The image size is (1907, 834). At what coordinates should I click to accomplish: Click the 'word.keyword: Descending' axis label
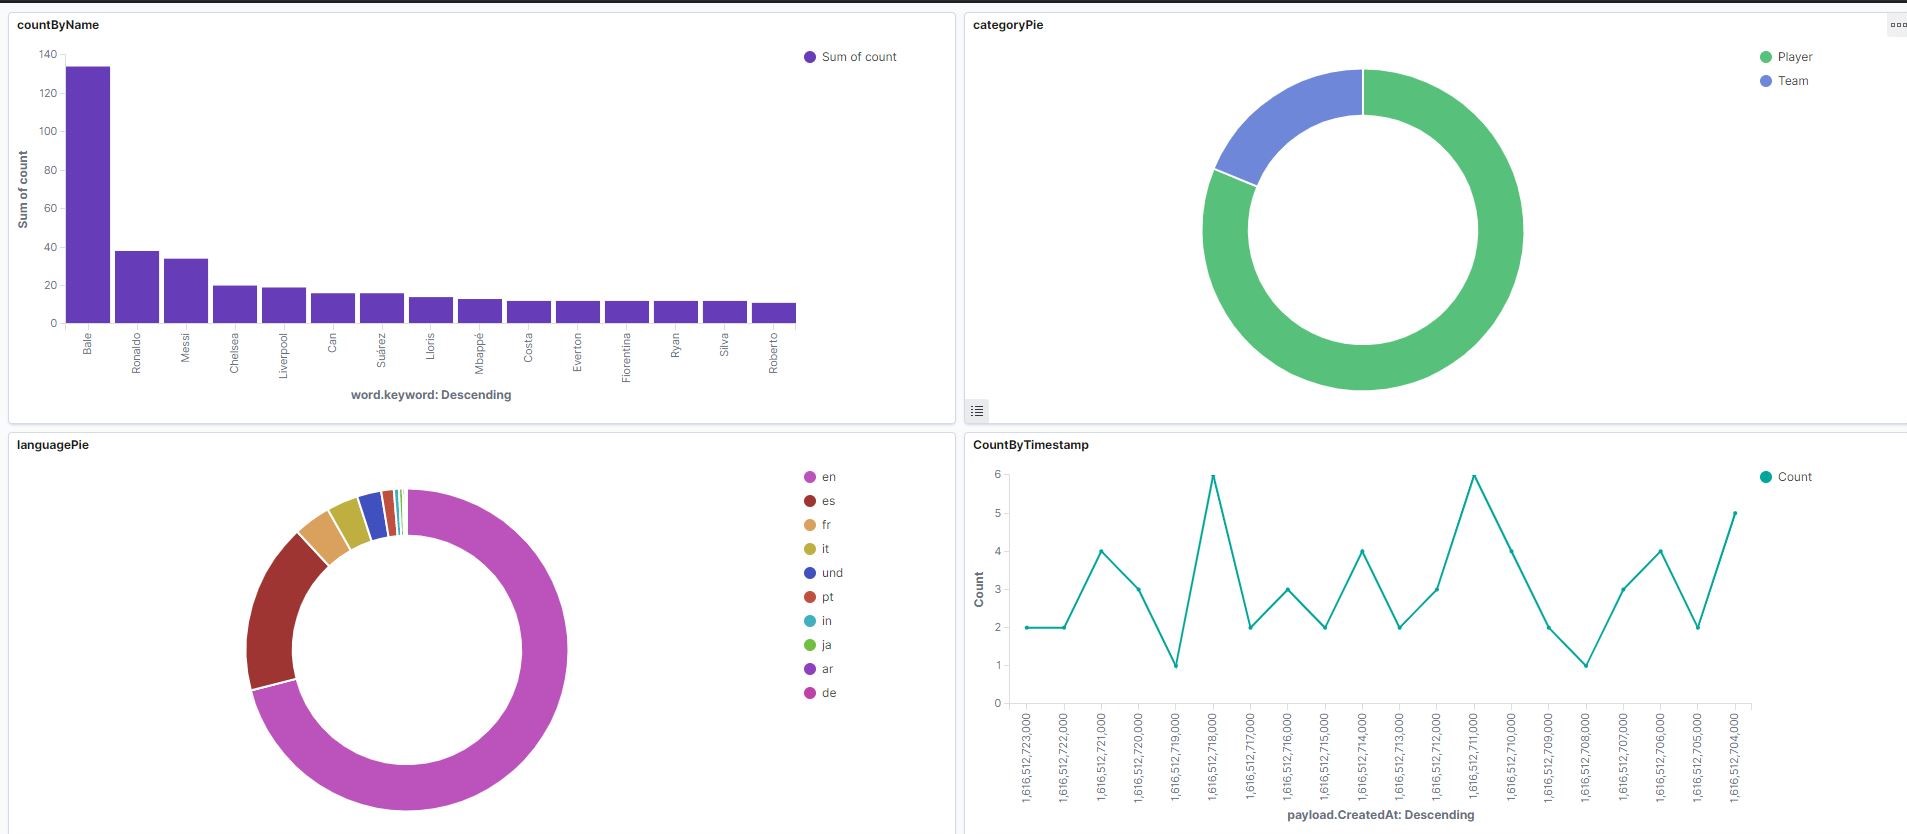tap(431, 395)
